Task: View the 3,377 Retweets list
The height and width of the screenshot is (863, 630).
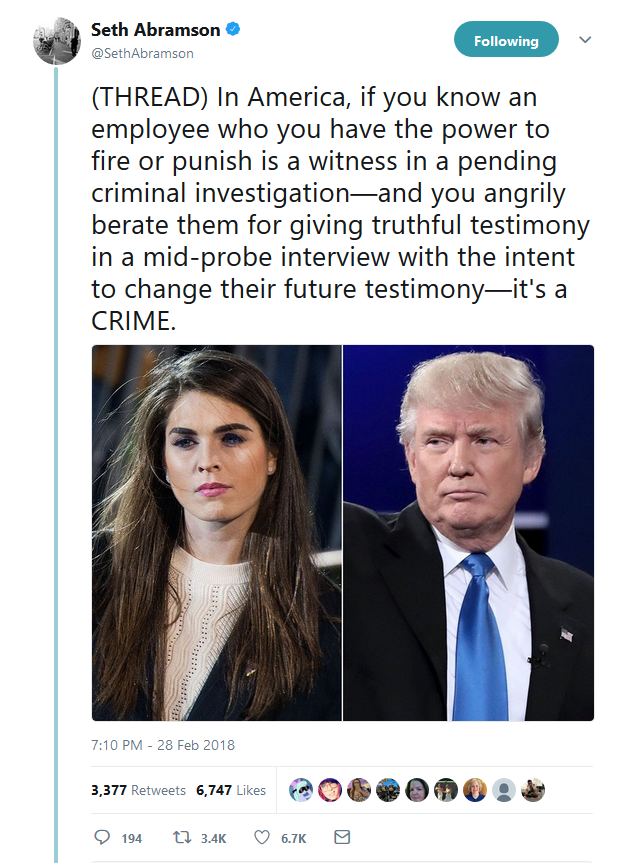Action: (x=138, y=790)
